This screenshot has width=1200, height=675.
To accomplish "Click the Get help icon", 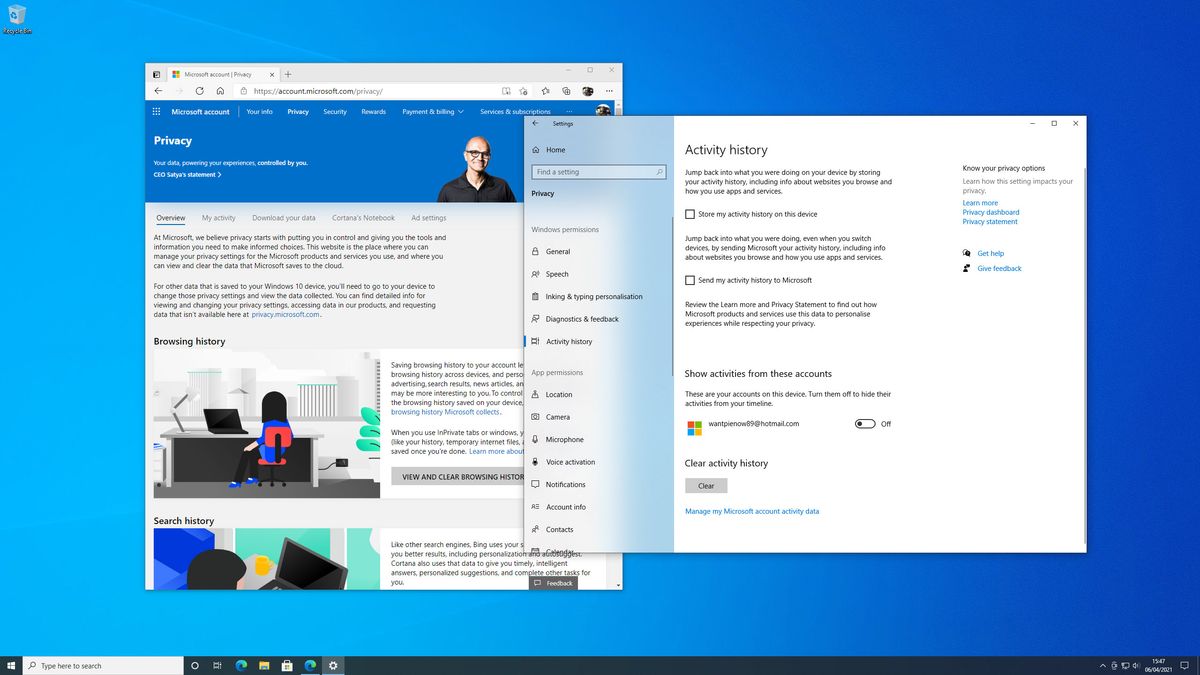I will [968, 253].
